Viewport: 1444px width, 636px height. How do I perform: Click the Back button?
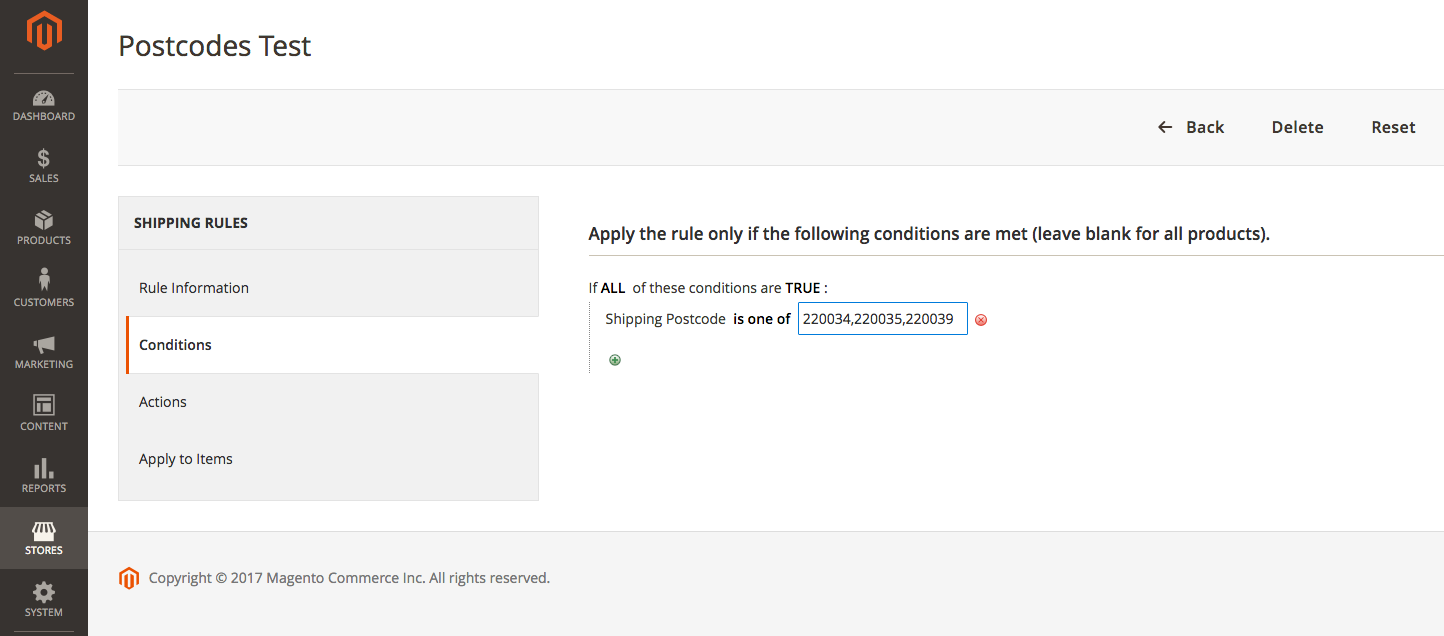click(1191, 127)
